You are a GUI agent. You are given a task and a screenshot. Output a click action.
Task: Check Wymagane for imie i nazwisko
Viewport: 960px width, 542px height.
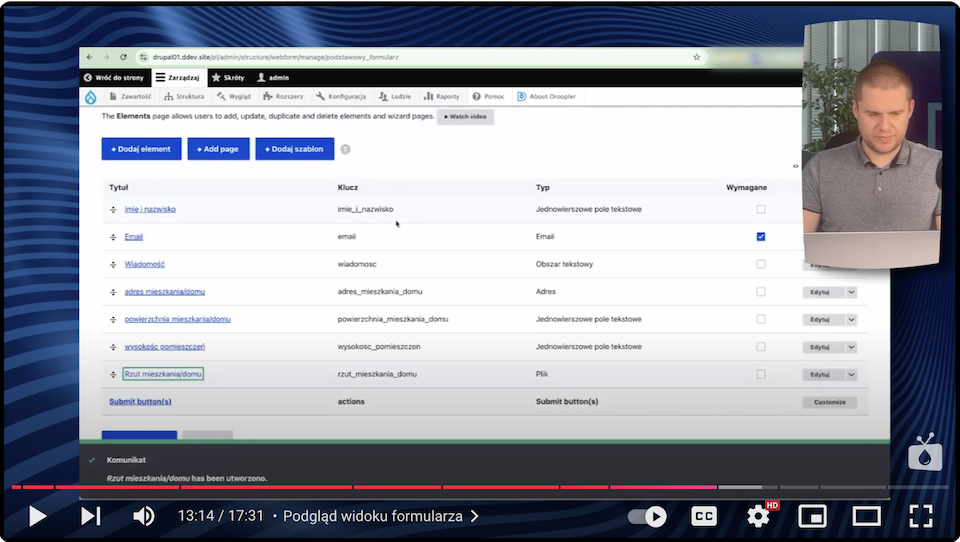point(760,209)
